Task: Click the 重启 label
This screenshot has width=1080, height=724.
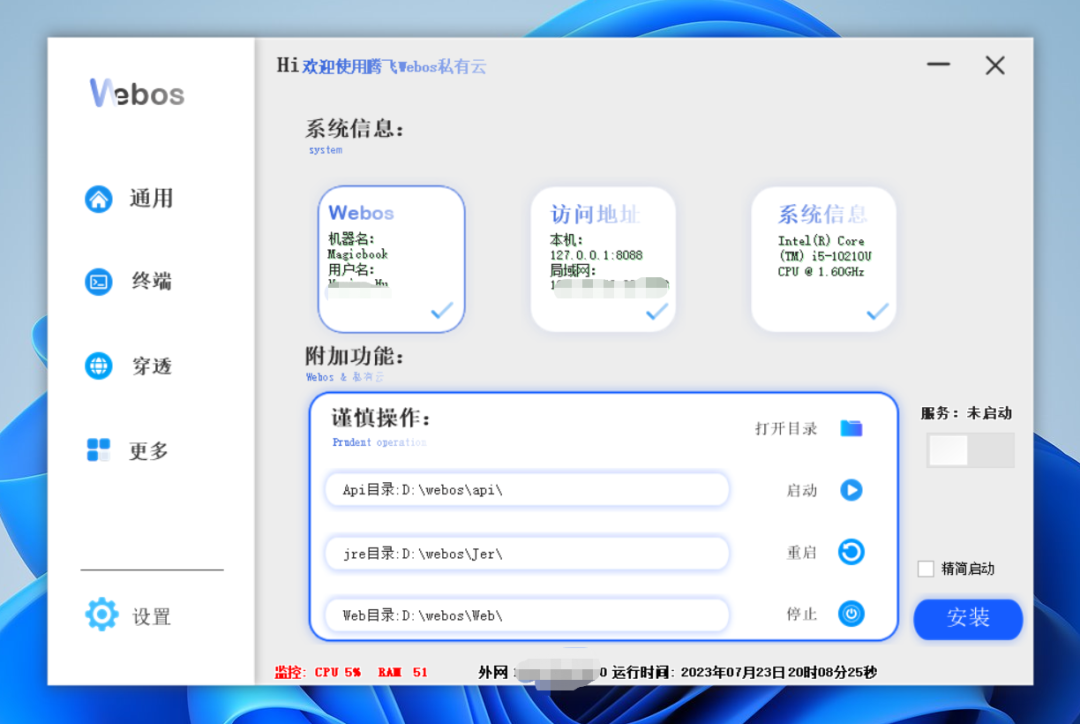Action: point(802,552)
